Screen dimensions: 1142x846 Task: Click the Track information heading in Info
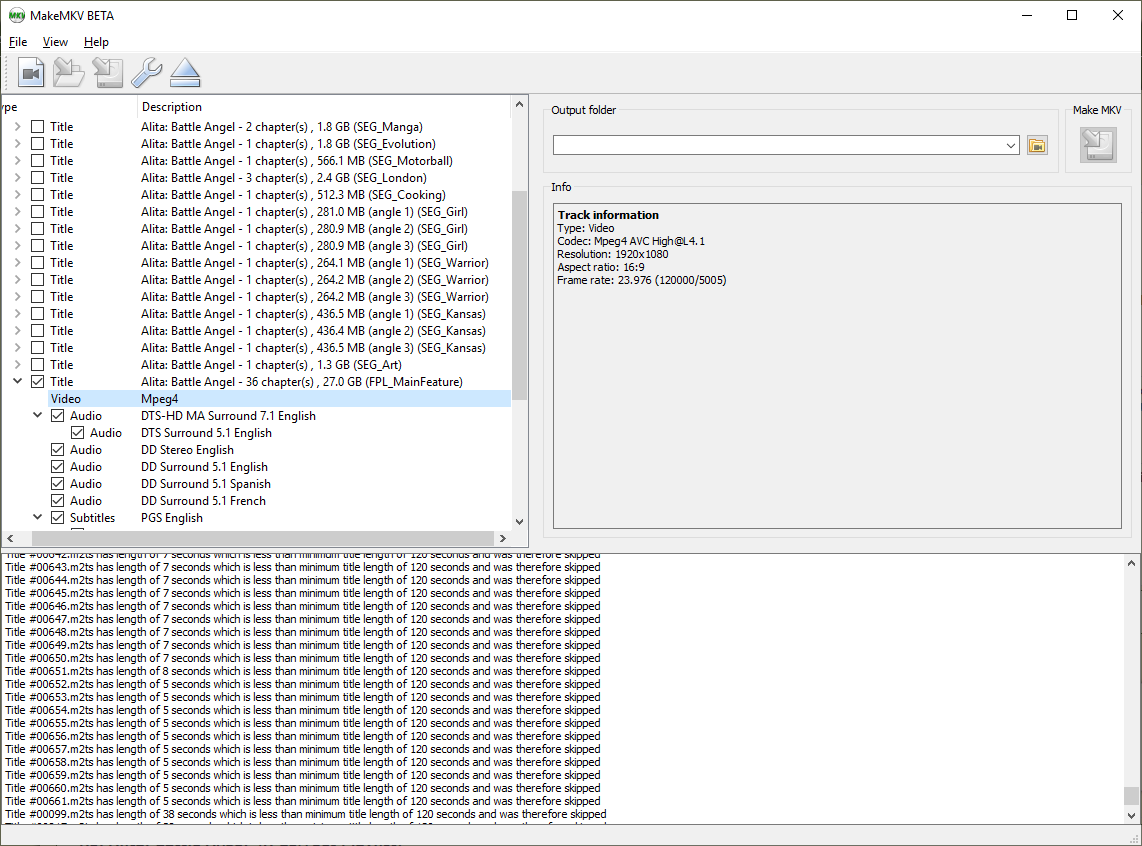[608, 215]
